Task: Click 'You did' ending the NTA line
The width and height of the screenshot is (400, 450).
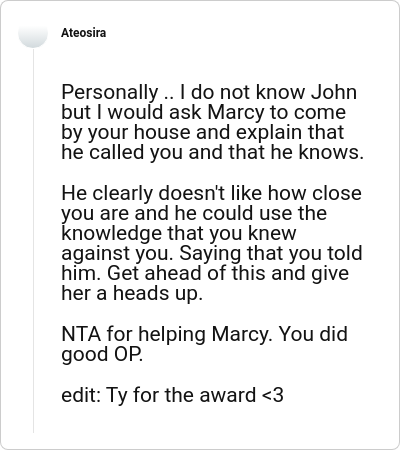Action: (x=313, y=334)
